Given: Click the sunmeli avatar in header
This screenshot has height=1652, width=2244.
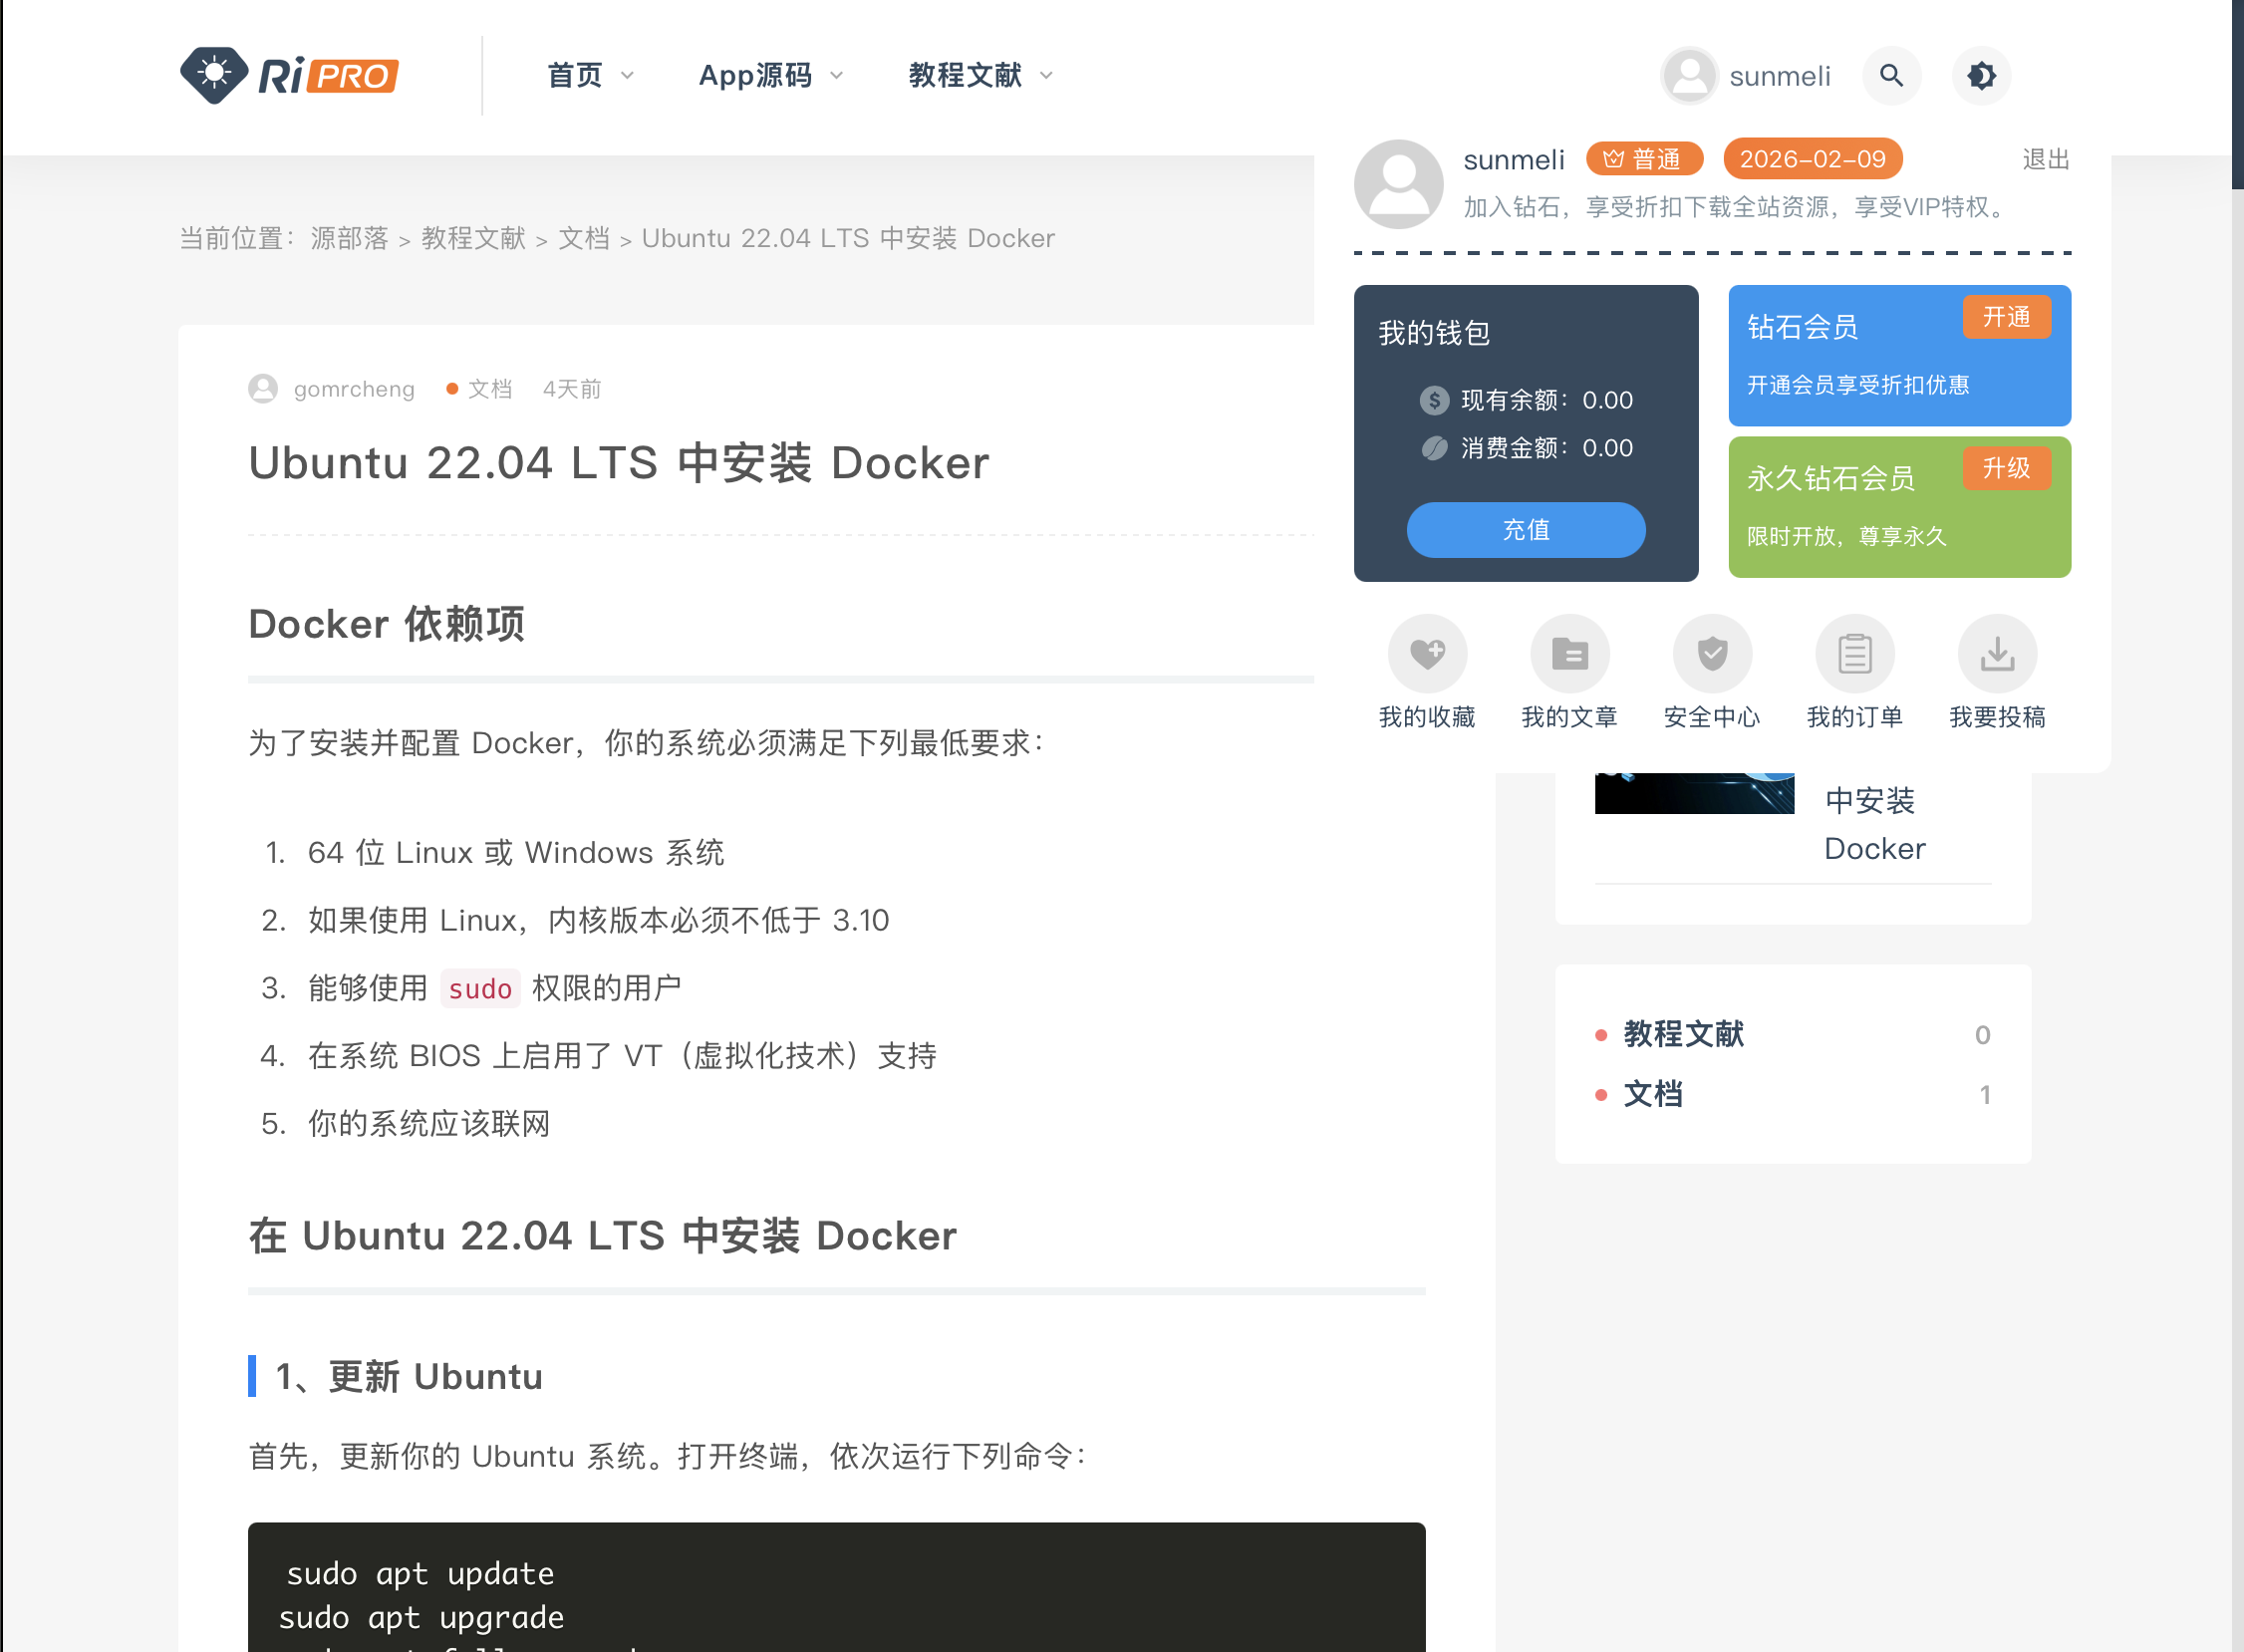Looking at the screenshot, I should (1690, 76).
